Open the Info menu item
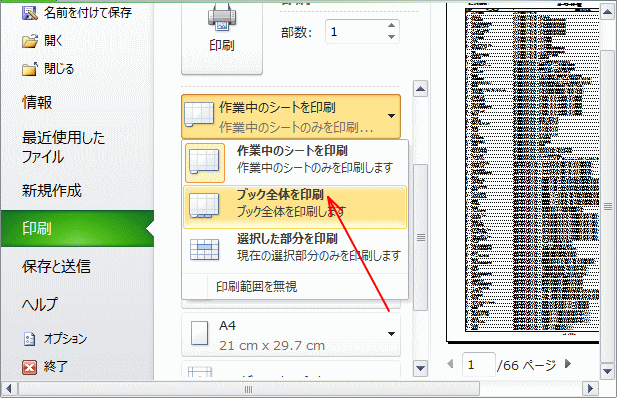The width and height of the screenshot is (617, 398). (37, 103)
